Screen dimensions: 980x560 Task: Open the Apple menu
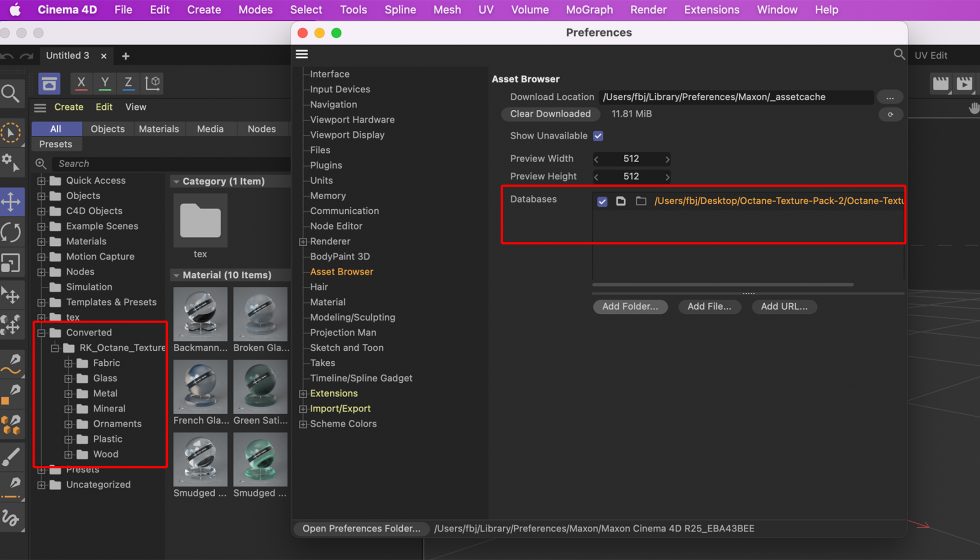click(x=15, y=9)
